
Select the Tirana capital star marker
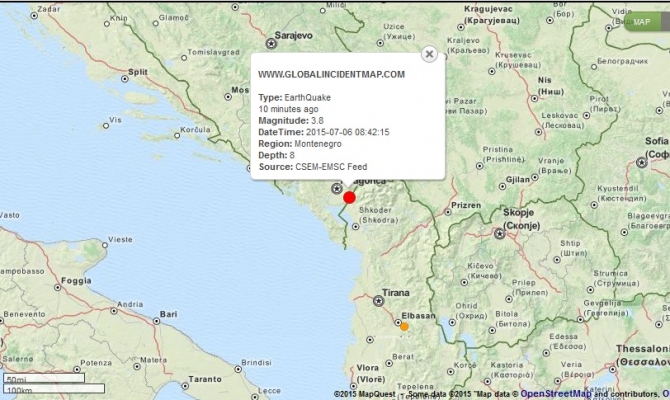coord(378,300)
